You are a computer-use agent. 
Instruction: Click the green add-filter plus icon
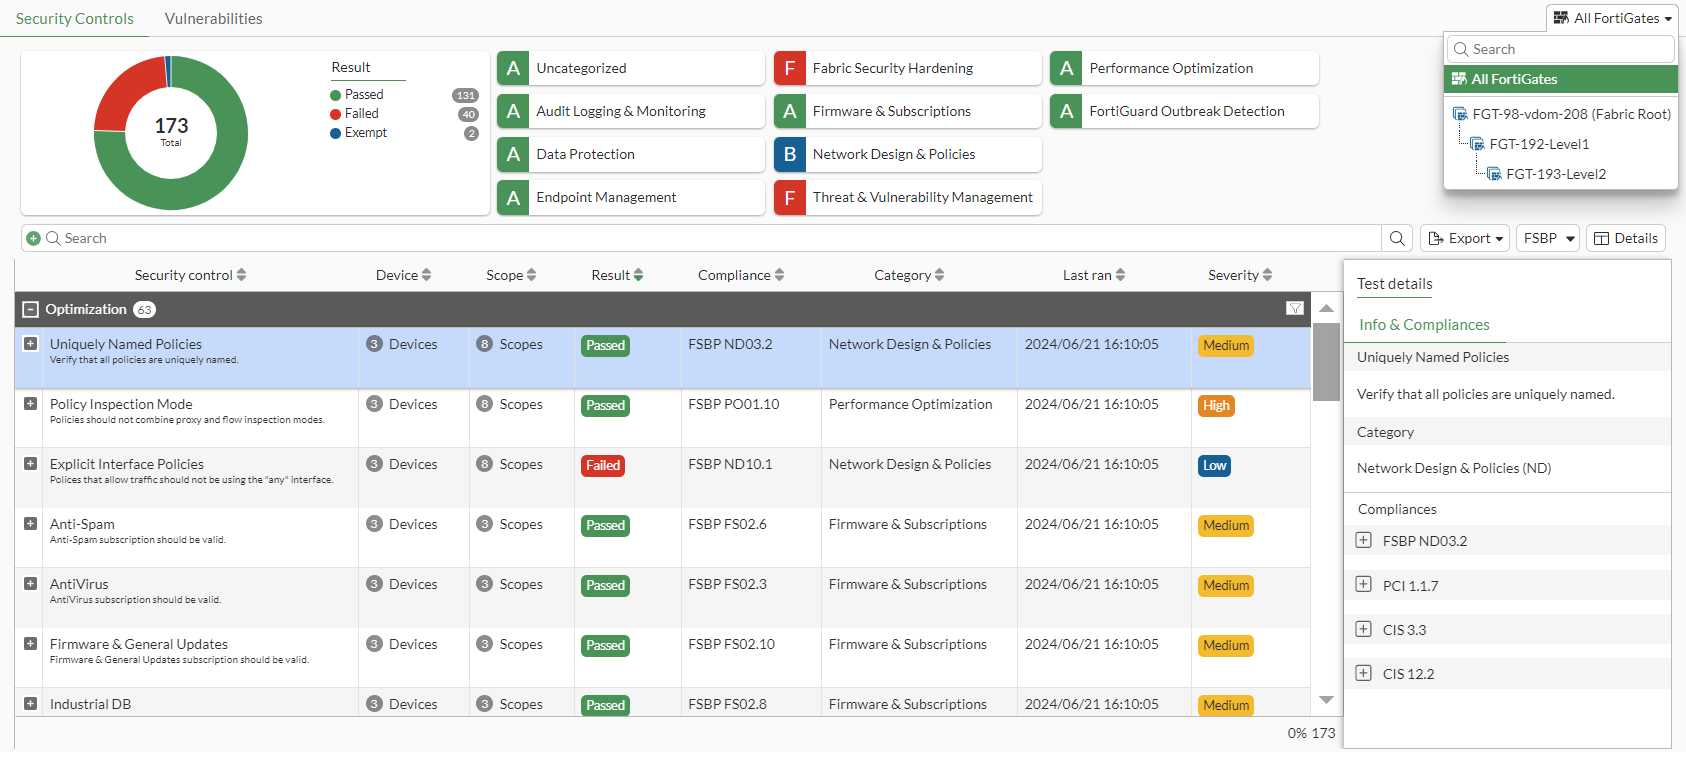[34, 238]
